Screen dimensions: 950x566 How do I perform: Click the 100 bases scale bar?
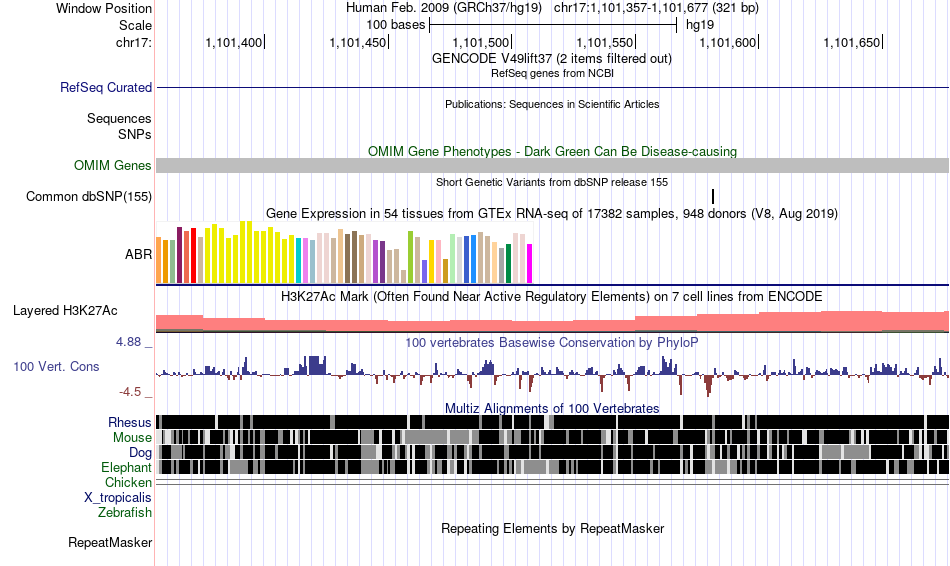[x=553, y=25]
